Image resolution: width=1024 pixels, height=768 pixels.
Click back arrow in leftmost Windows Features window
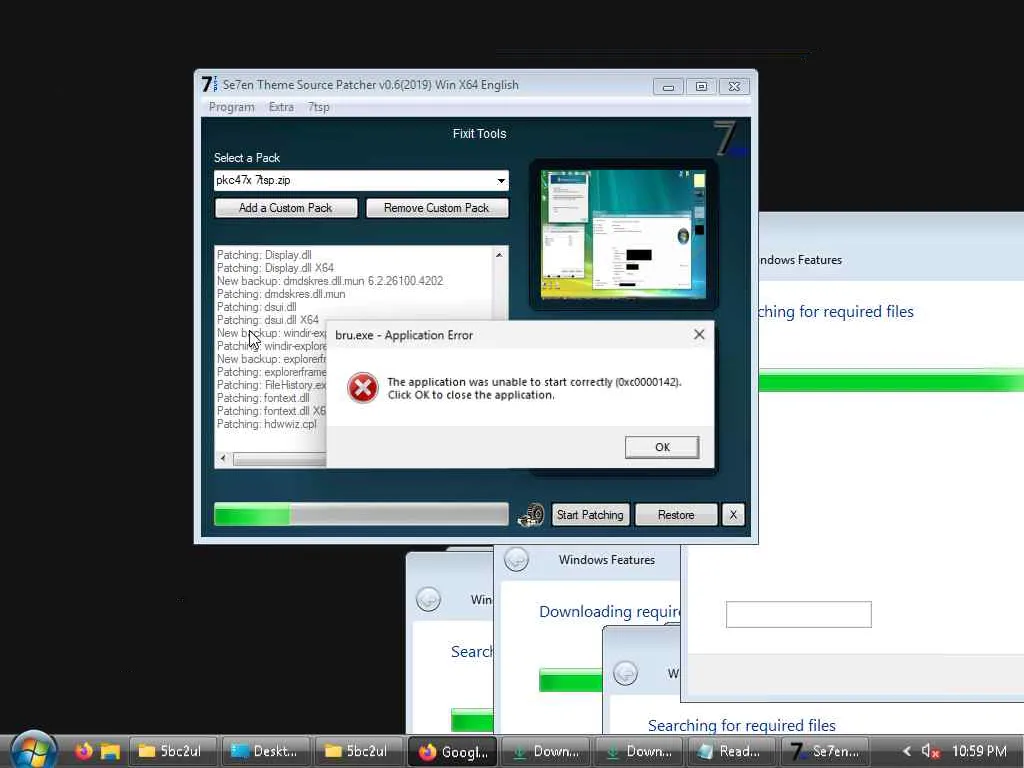[428, 599]
